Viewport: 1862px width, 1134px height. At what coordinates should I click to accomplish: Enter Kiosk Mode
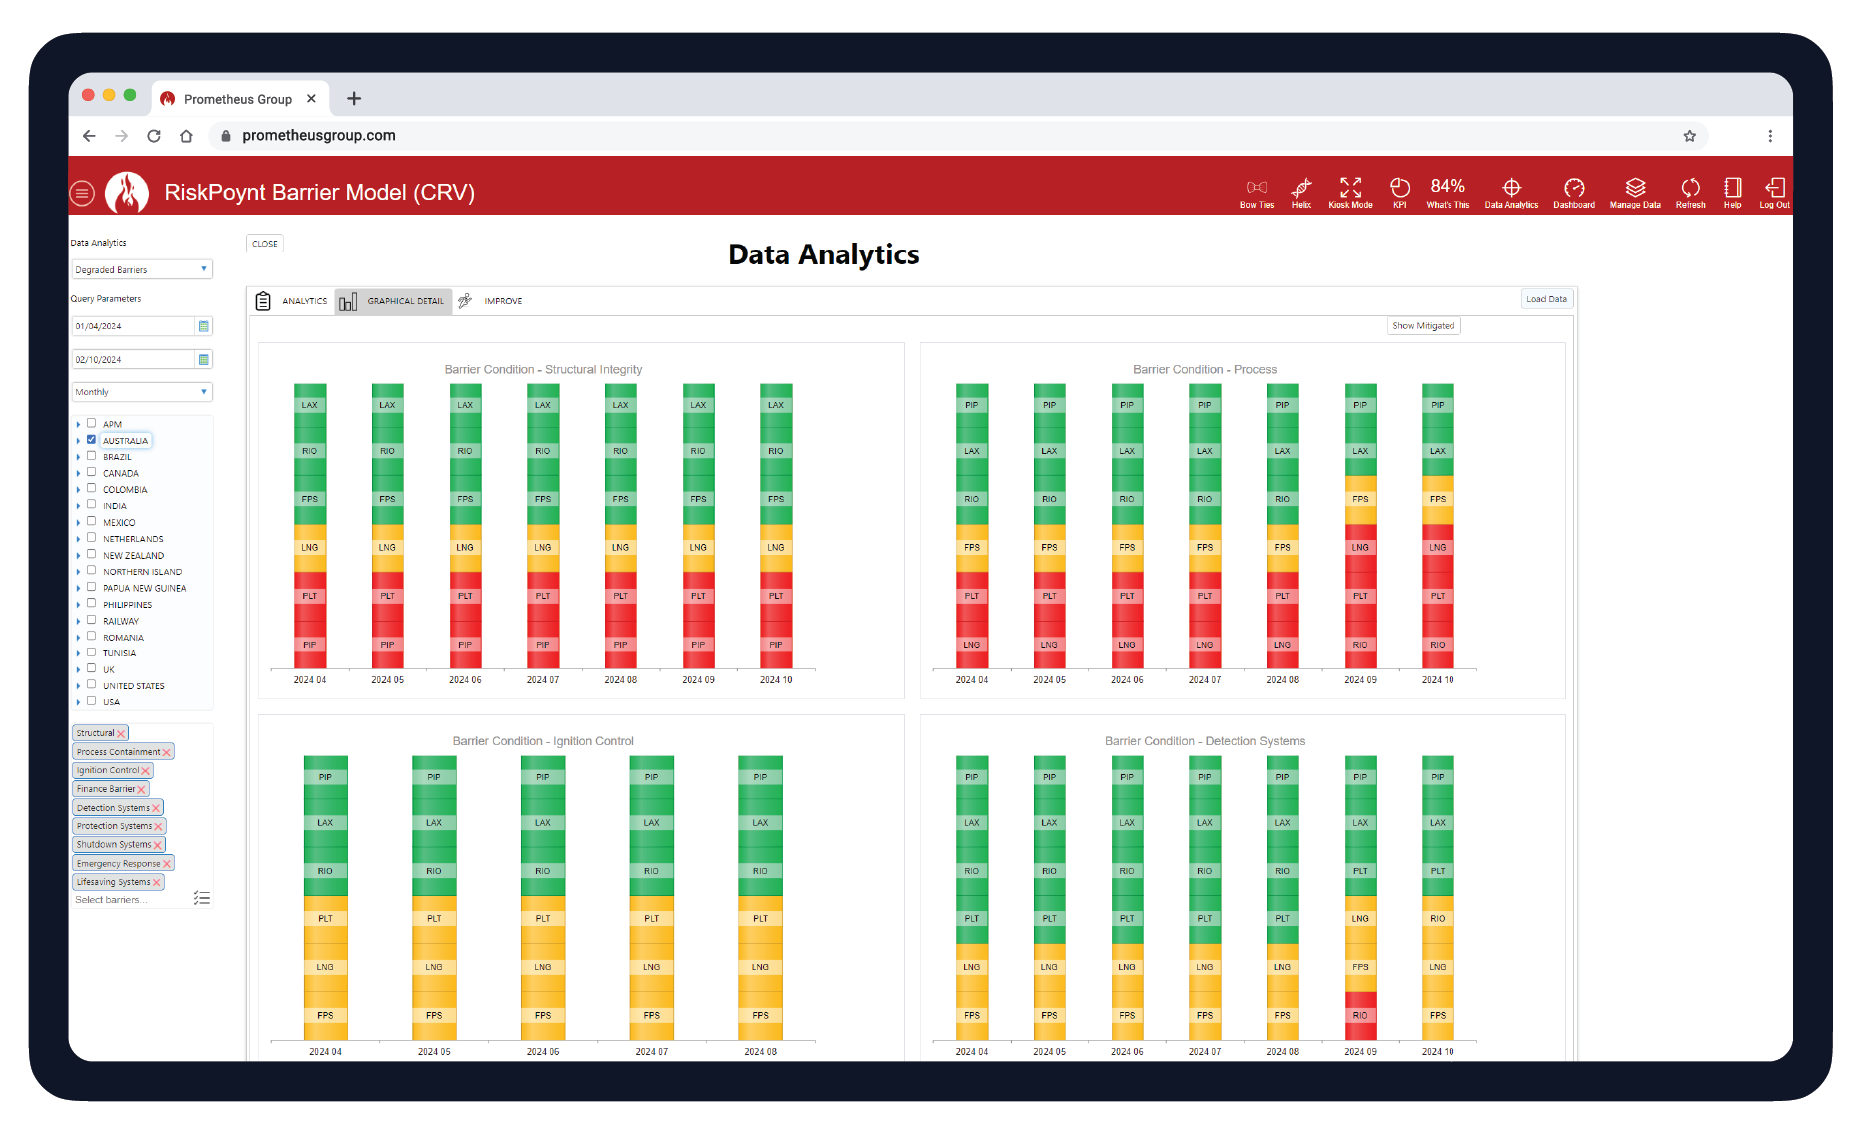pos(1350,191)
